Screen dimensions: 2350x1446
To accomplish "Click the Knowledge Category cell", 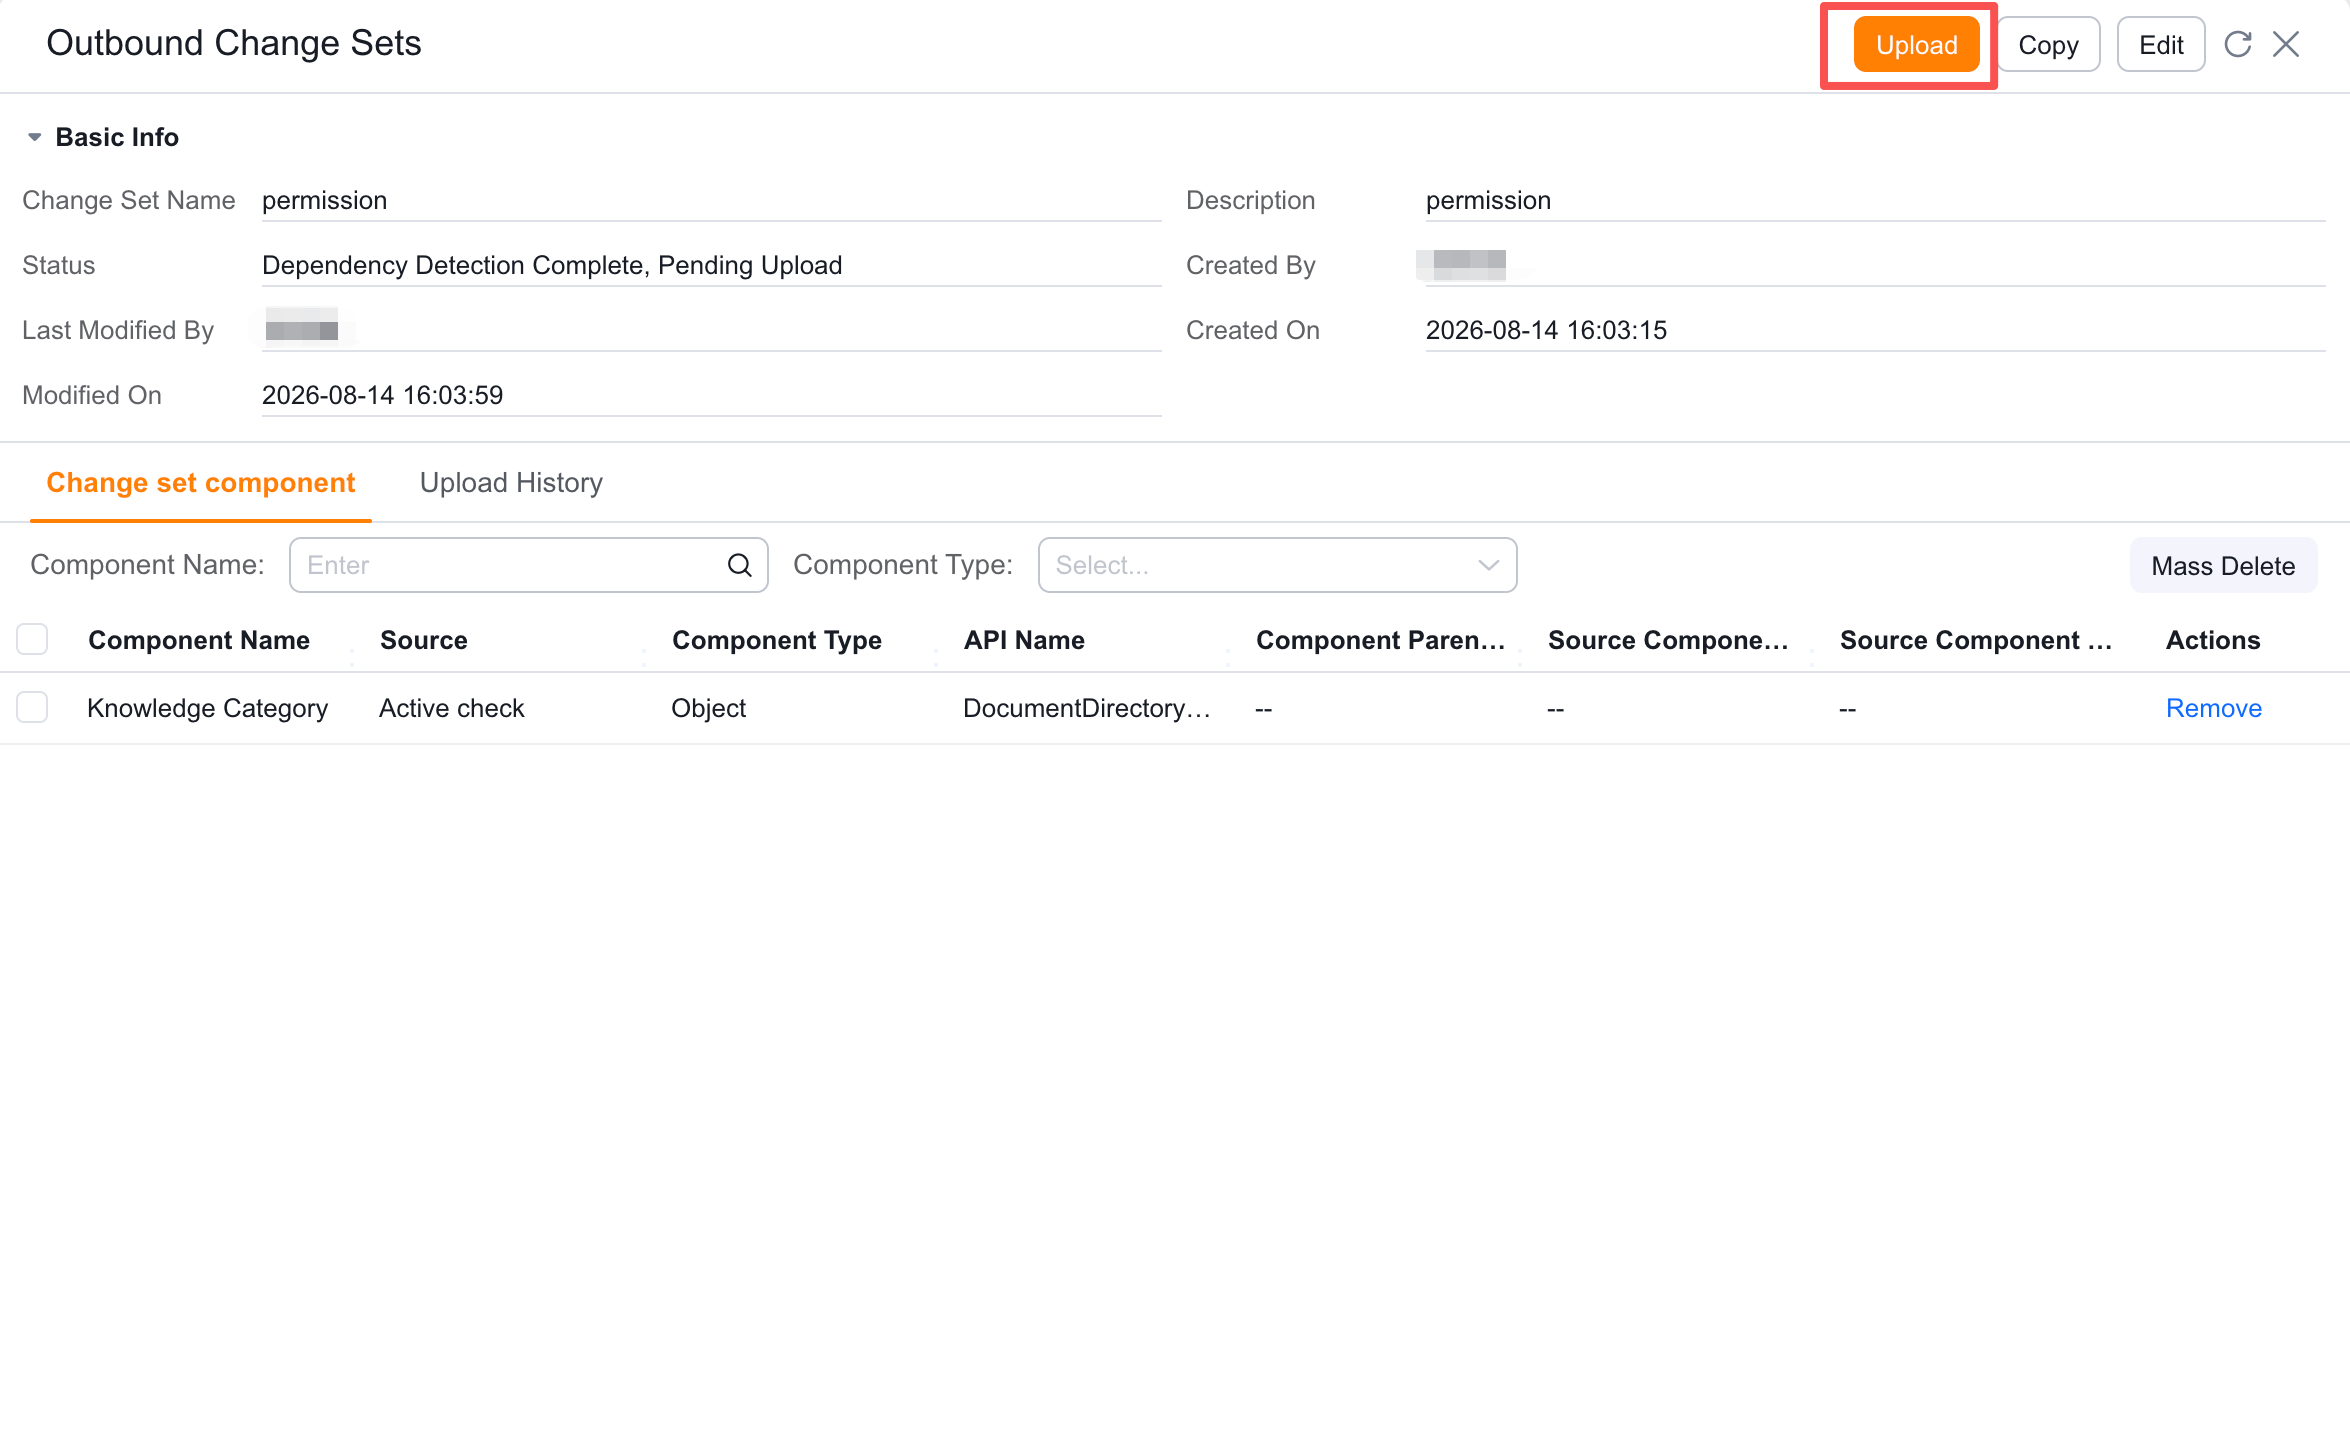I will click(x=207, y=708).
